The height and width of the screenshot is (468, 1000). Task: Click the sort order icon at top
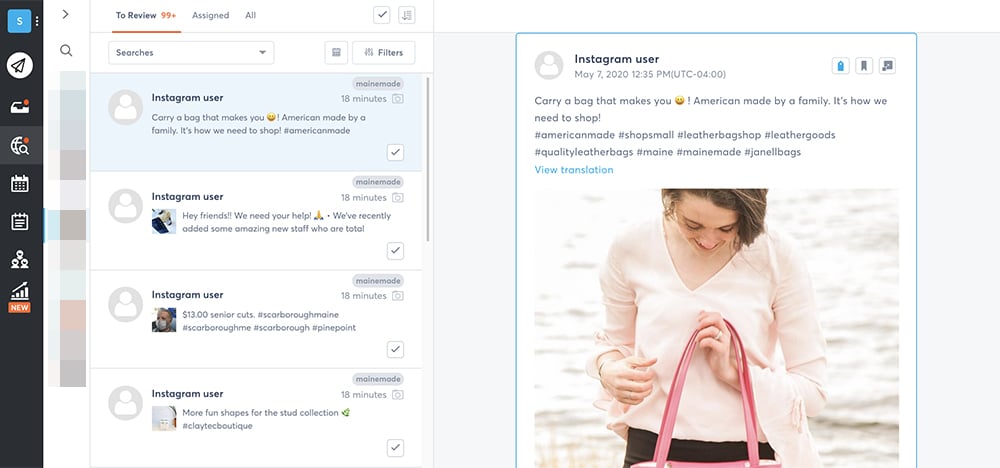click(x=407, y=15)
